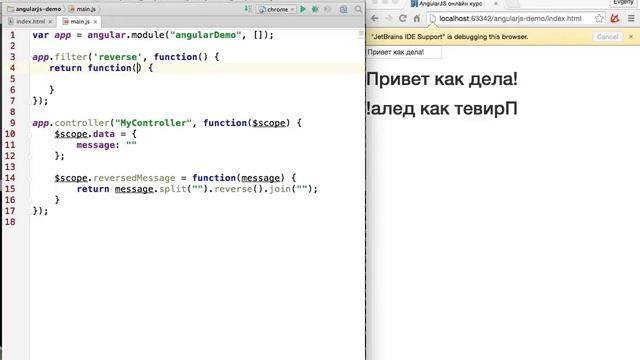Click the main.js breadcrumb in navigation bar
Image resolution: width=640 pixels, height=360 pixels.
point(83,9)
